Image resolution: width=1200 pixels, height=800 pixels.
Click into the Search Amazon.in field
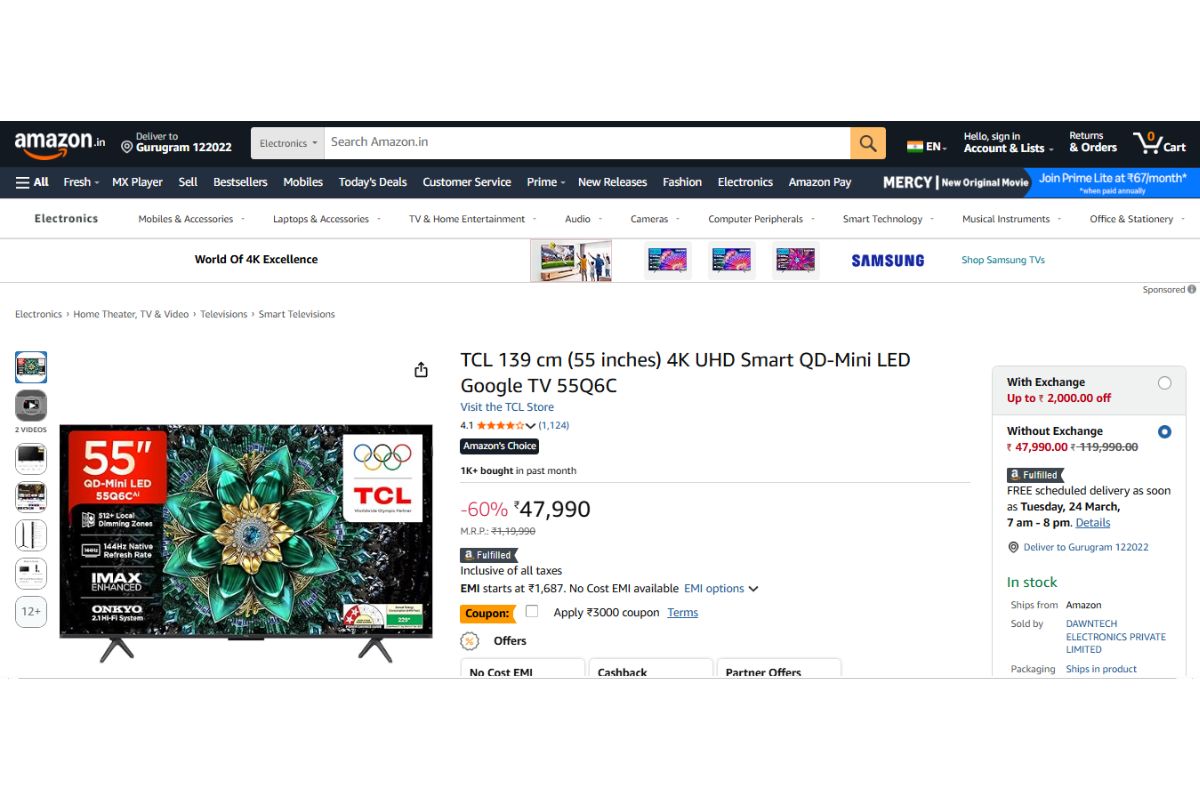coord(588,143)
